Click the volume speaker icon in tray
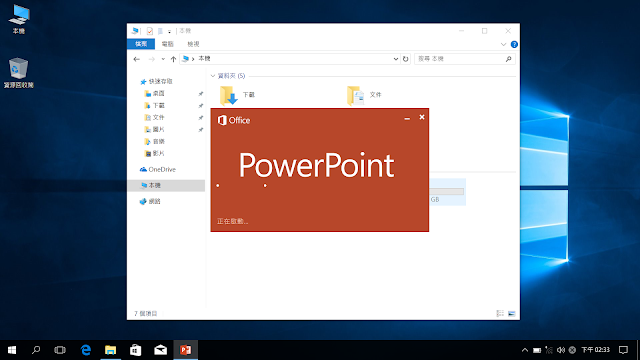 click(561, 350)
